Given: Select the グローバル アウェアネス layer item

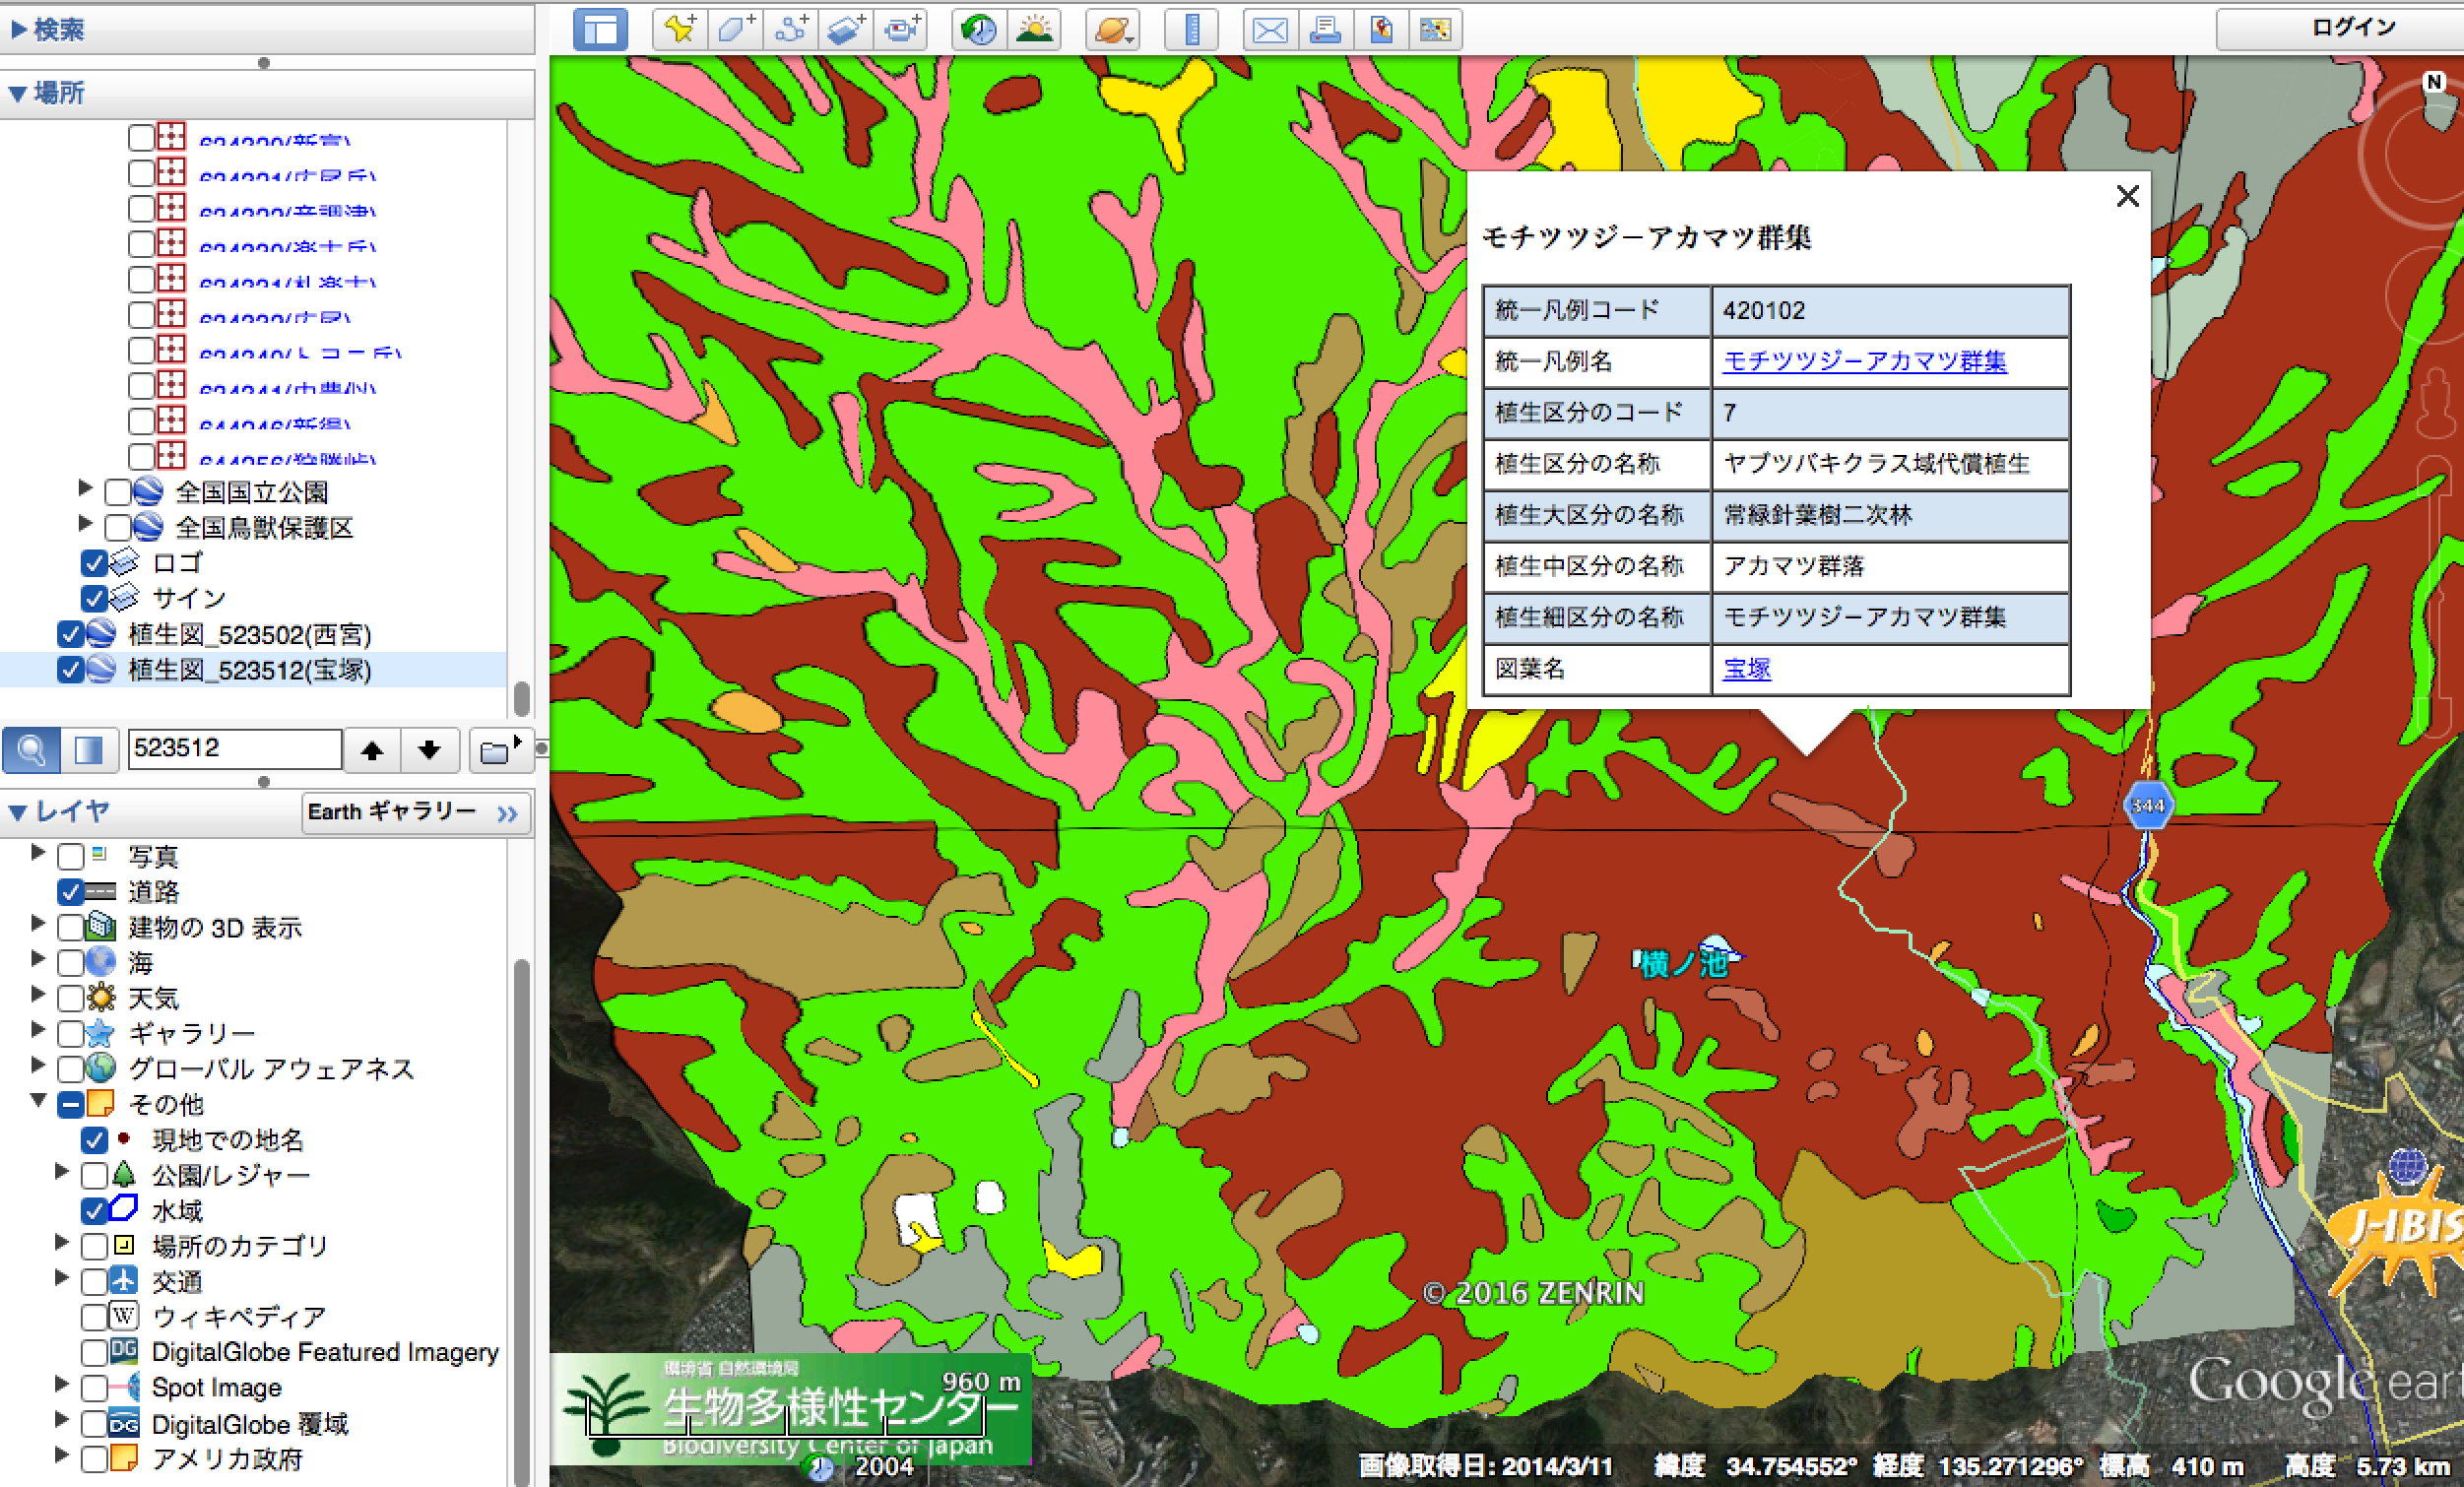Looking at the screenshot, I should point(271,1068).
